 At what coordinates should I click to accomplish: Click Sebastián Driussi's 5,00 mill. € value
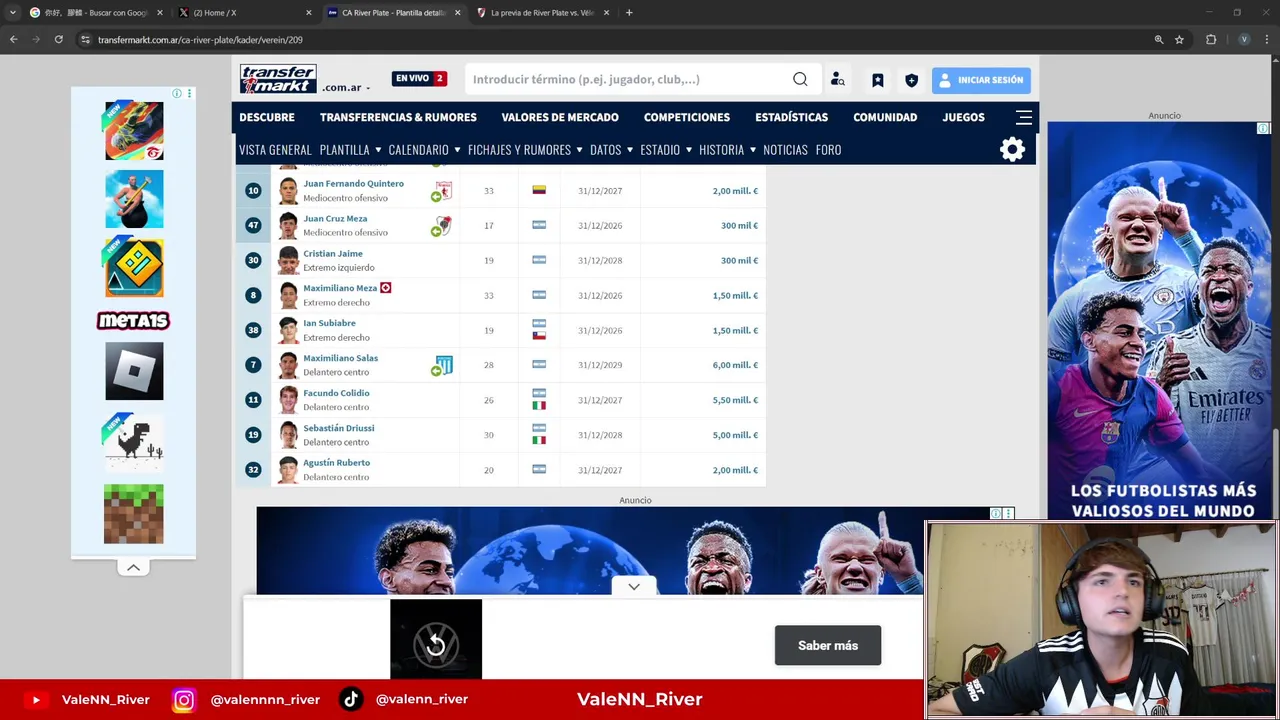tap(735, 435)
